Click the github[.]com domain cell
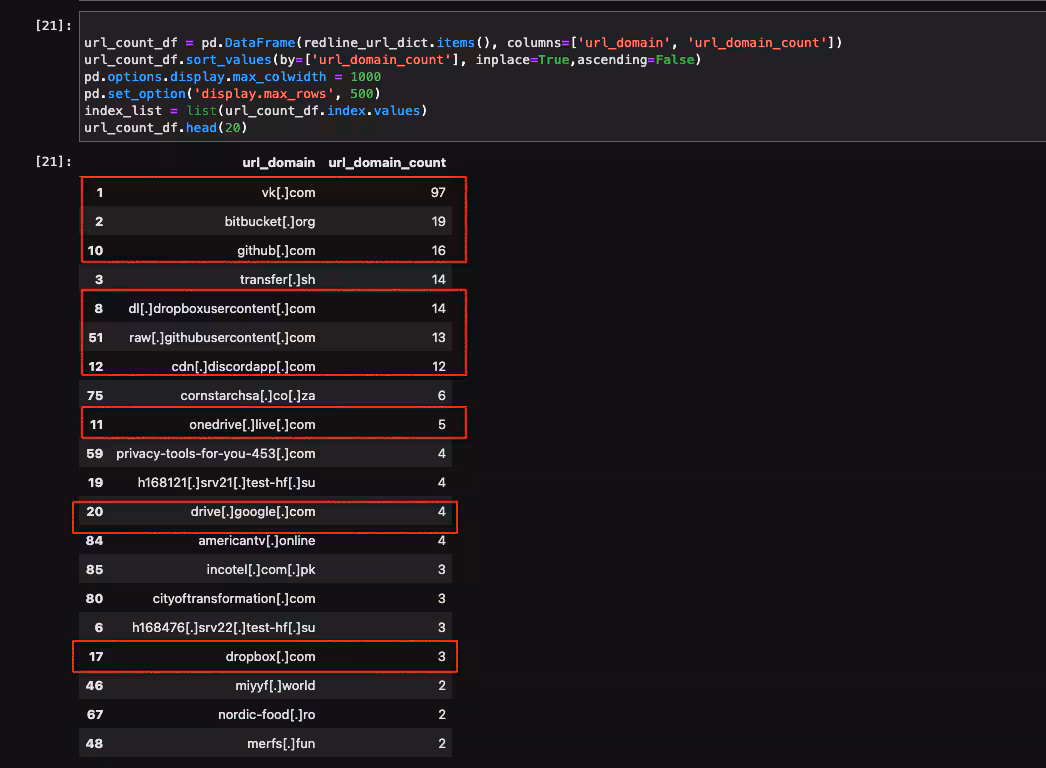This screenshot has width=1046, height=768. click(276, 250)
